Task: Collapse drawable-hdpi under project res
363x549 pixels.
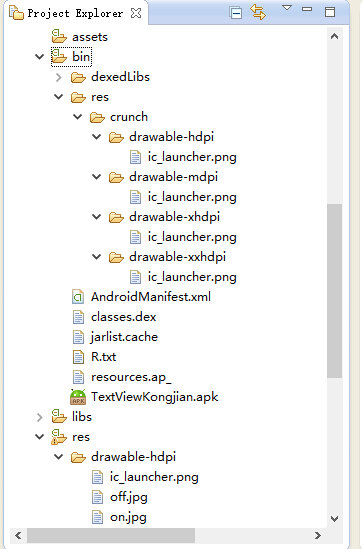Action: pyautogui.click(x=58, y=457)
